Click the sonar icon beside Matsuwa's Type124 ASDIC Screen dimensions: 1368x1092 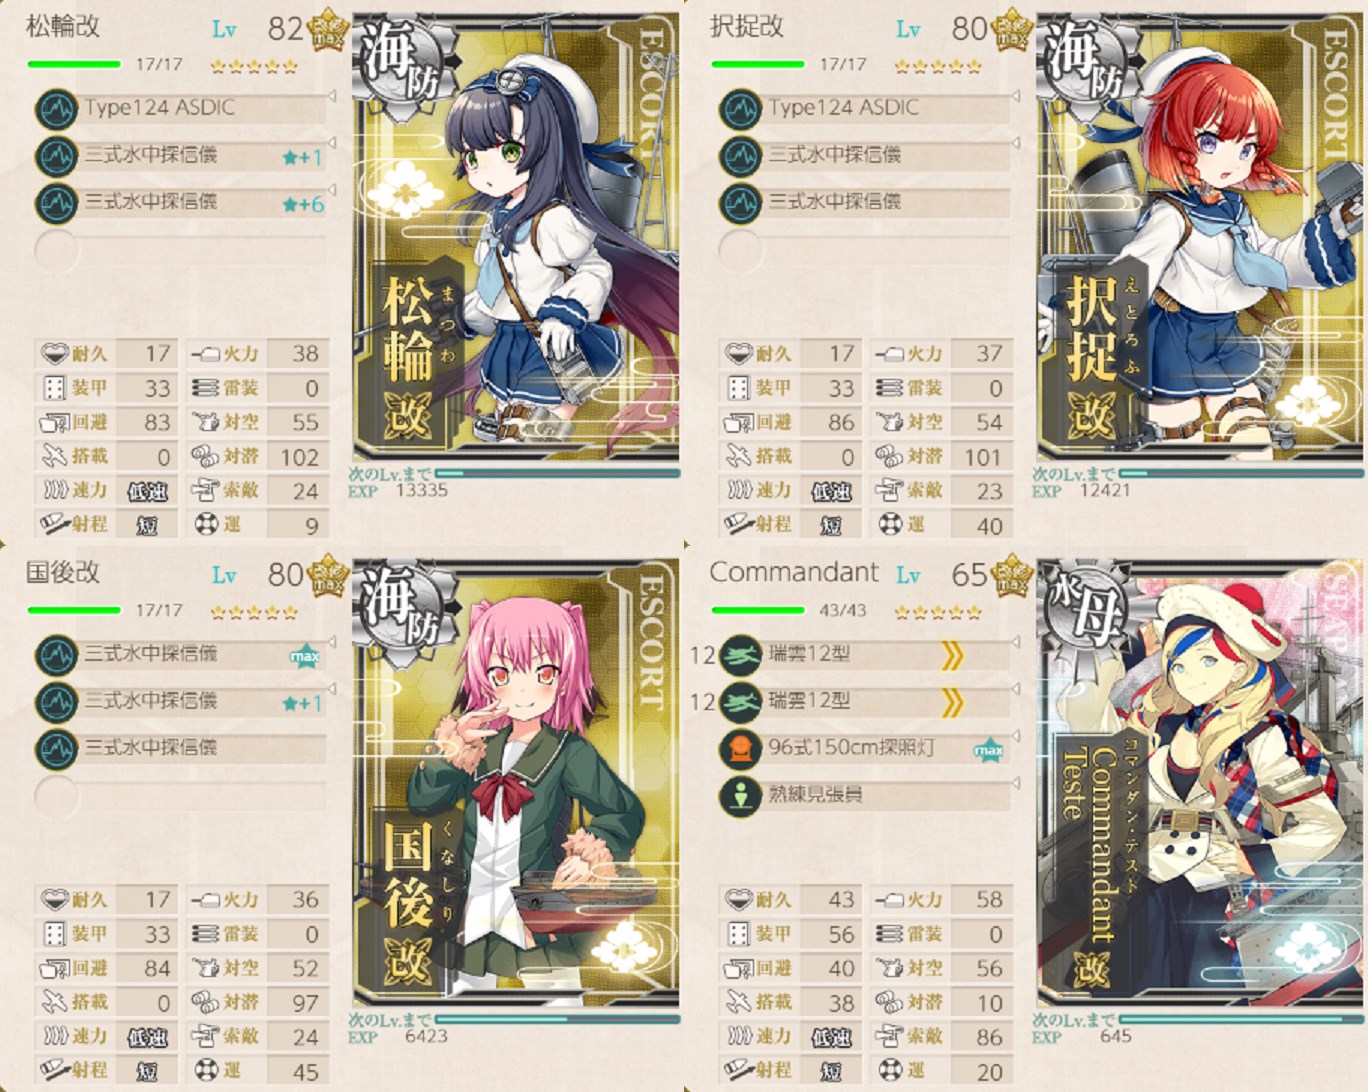coord(56,109)
